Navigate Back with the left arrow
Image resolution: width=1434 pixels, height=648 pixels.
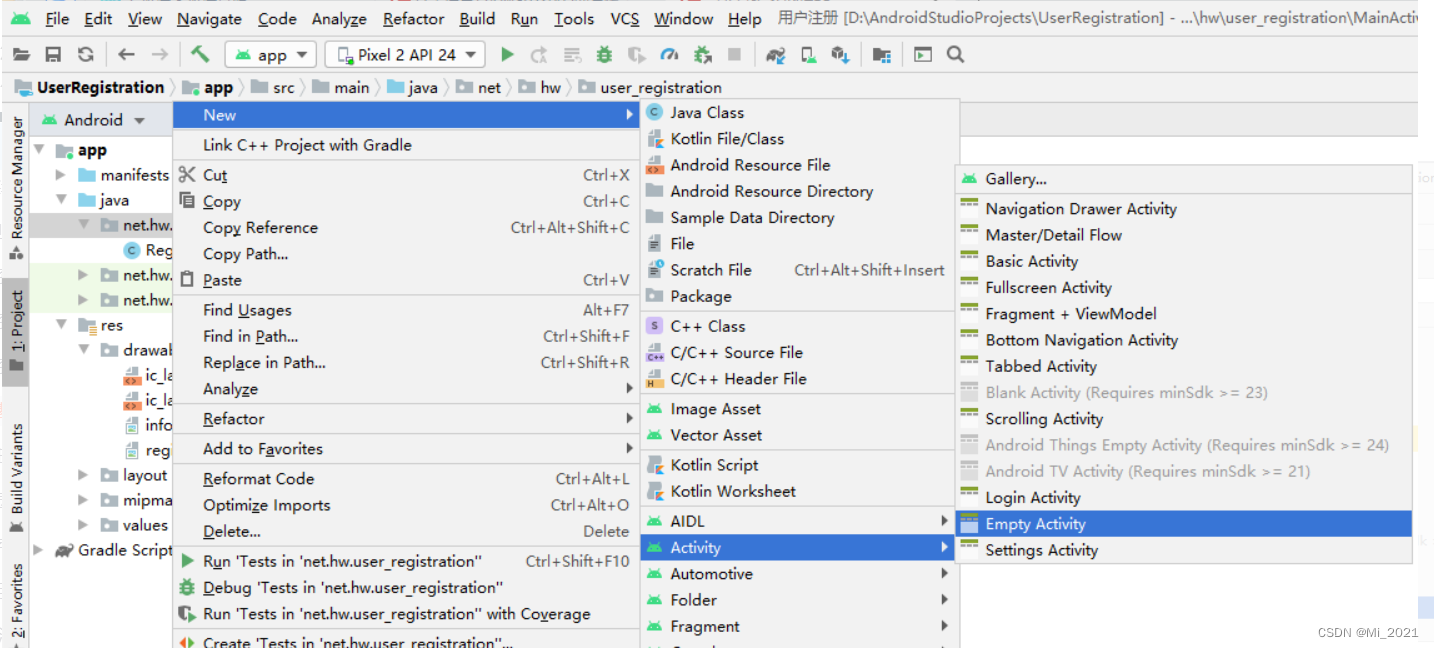coord(126,55)
